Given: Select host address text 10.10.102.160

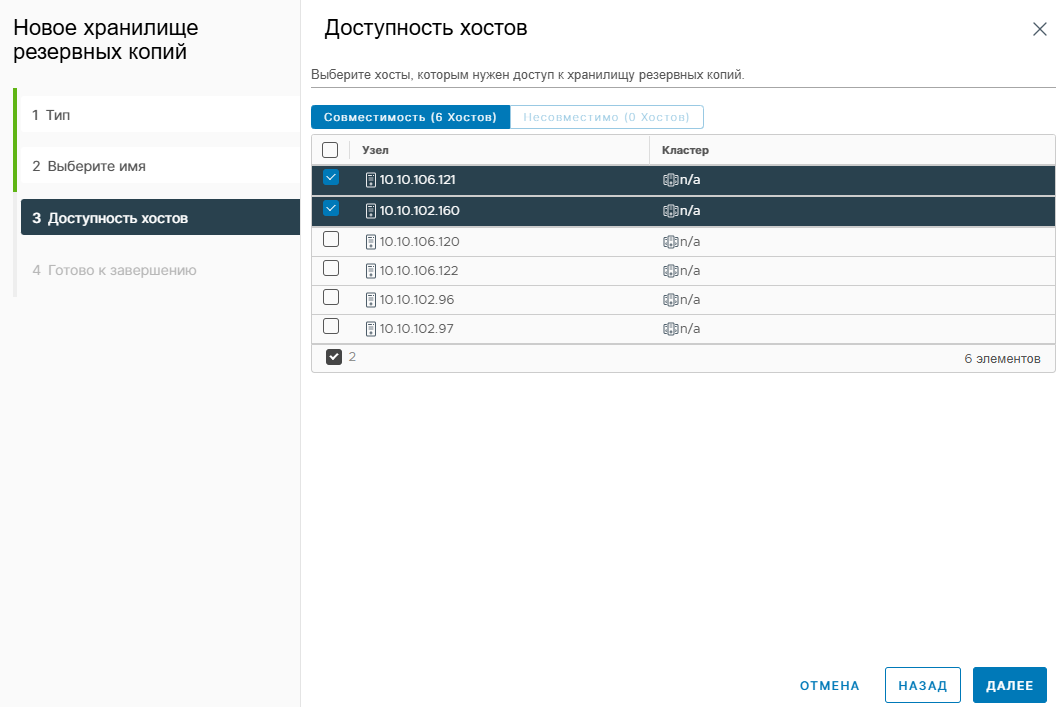Looking at the screenshot, I should pos(419,211).
